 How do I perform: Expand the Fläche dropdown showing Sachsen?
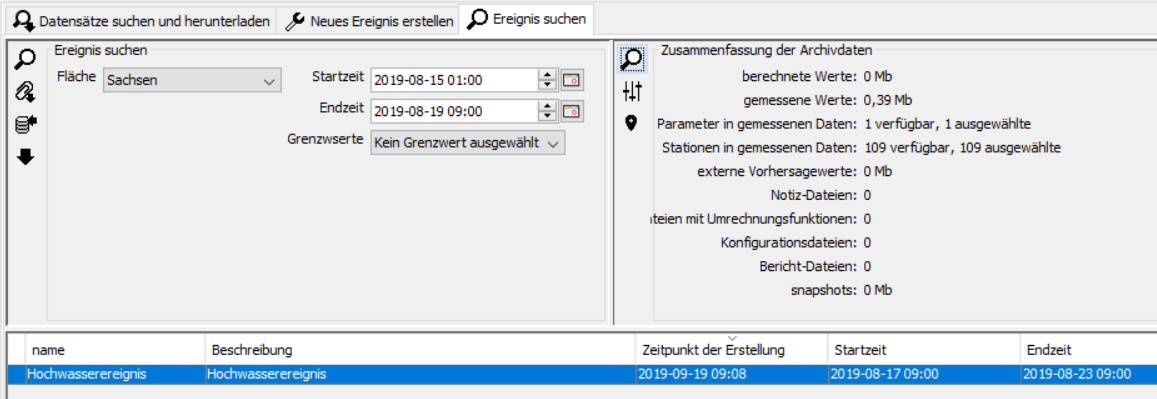(x=192, y=80)
